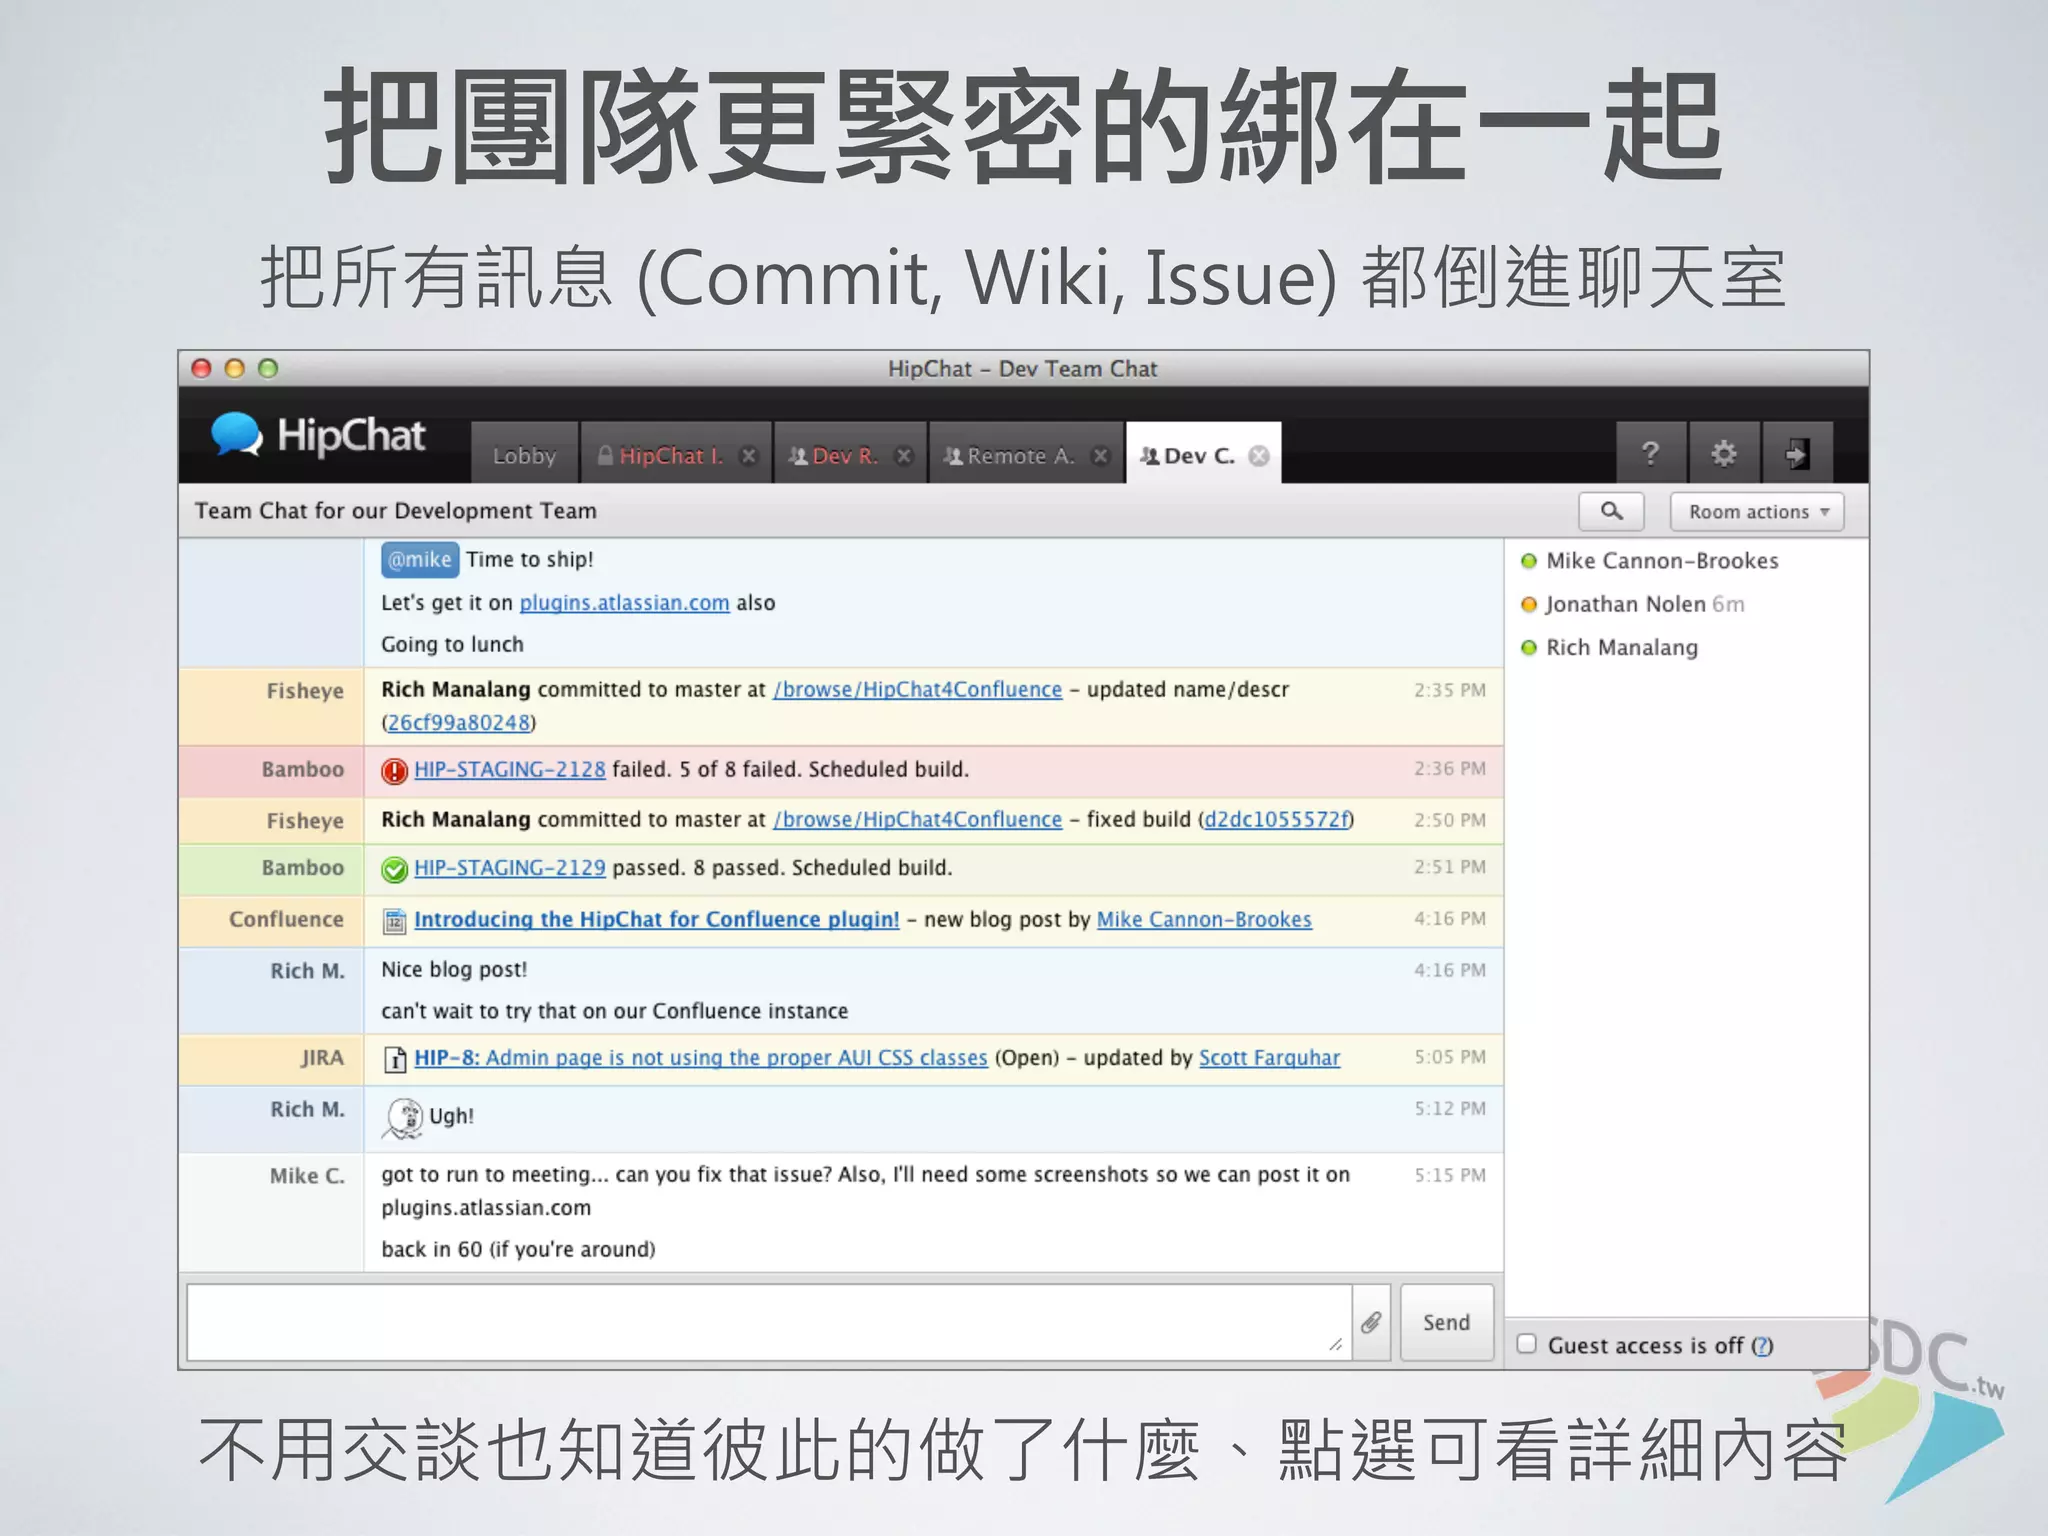The width and height of the screenshot is (2048, 1536).
Task: Open Introducing the HipChat for Confluence plugin link
Action: tap(657, 919)
